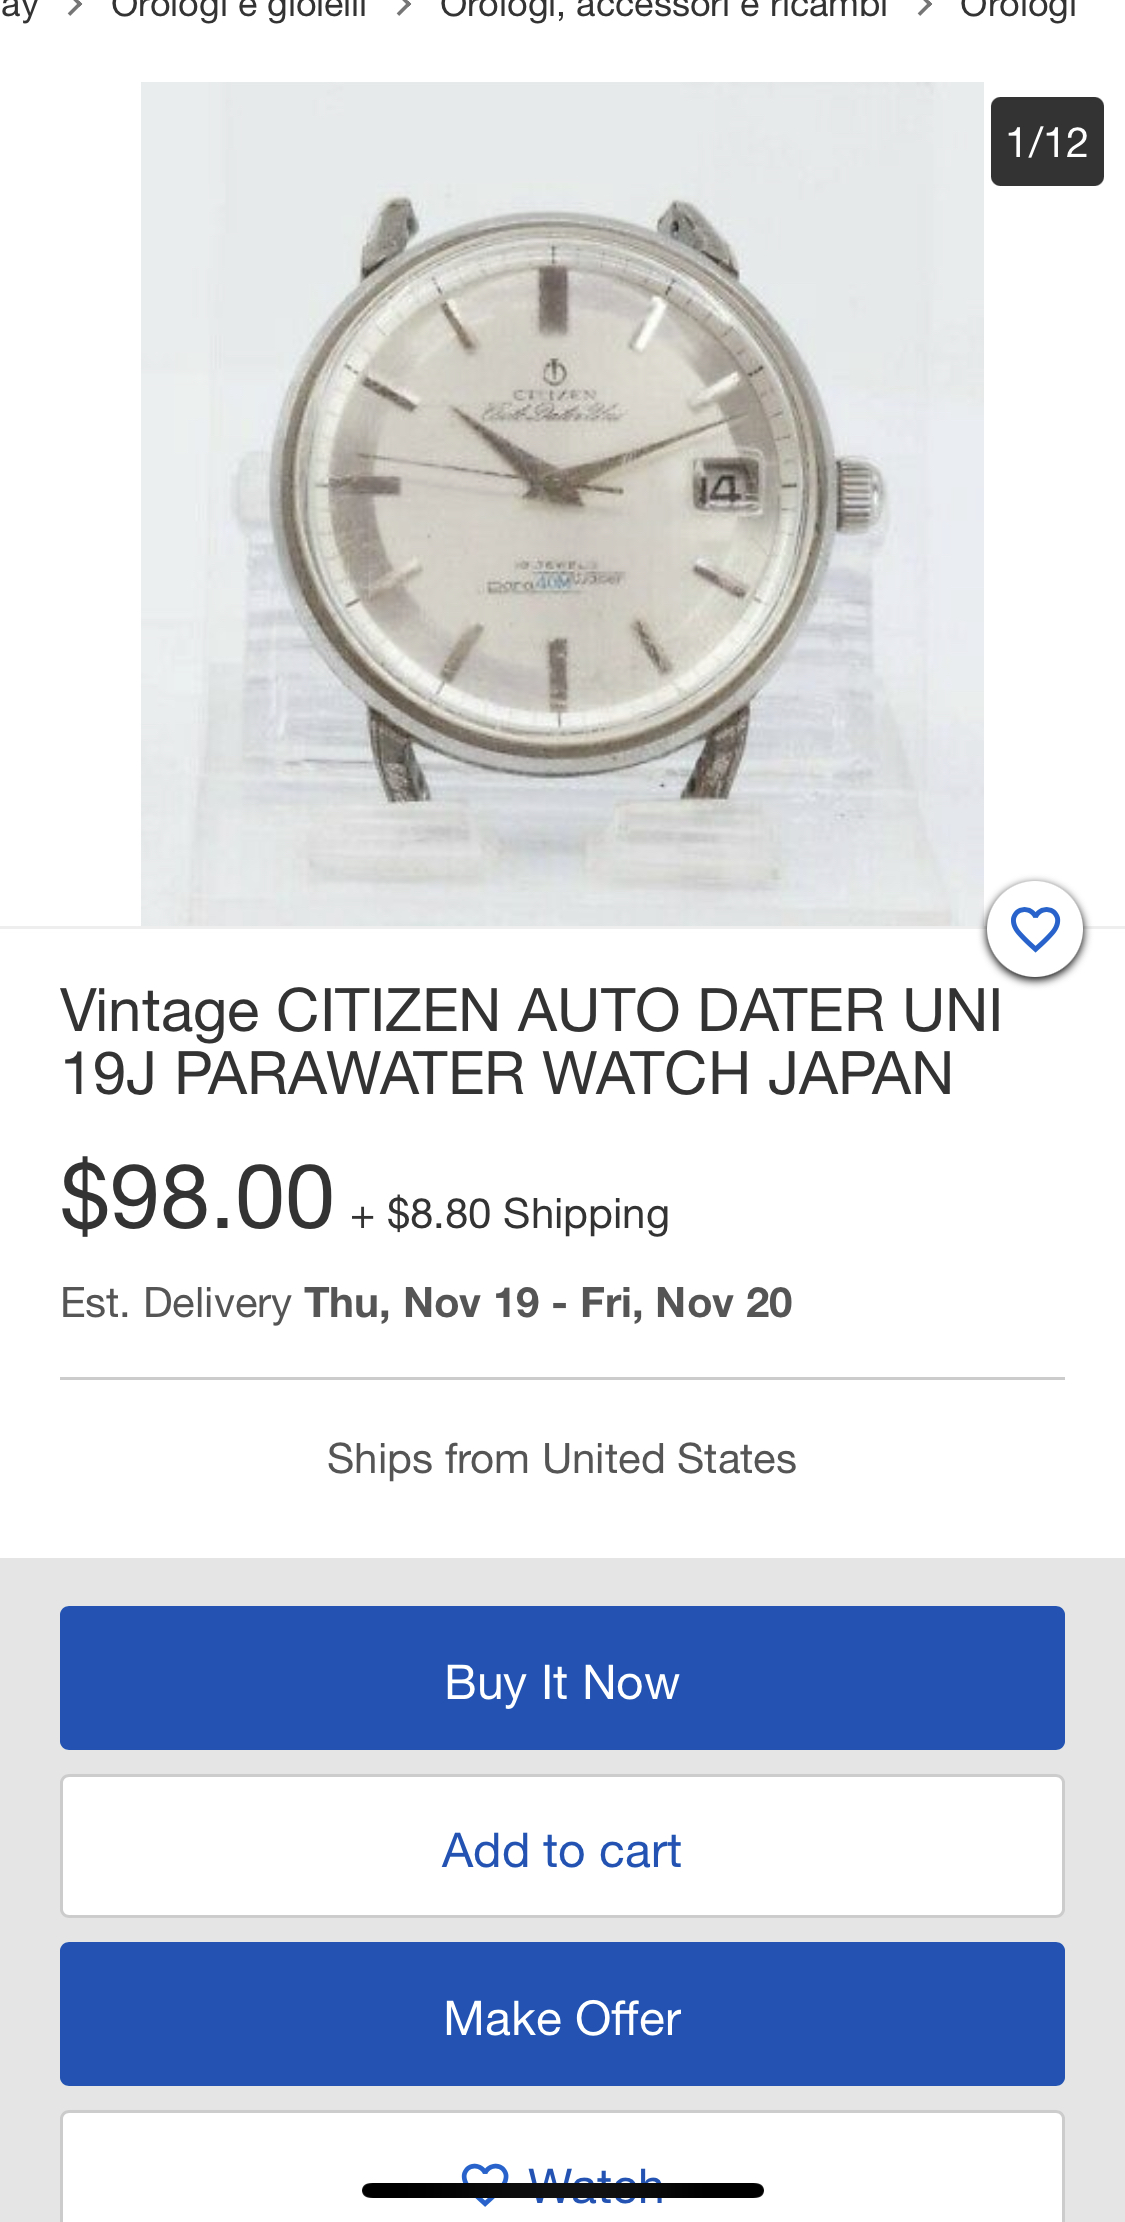The height and width of the screenshot is (2222, 1125).
Task: Tap the home indicator bar at bottom
Action: click(x=562, y=2190)
